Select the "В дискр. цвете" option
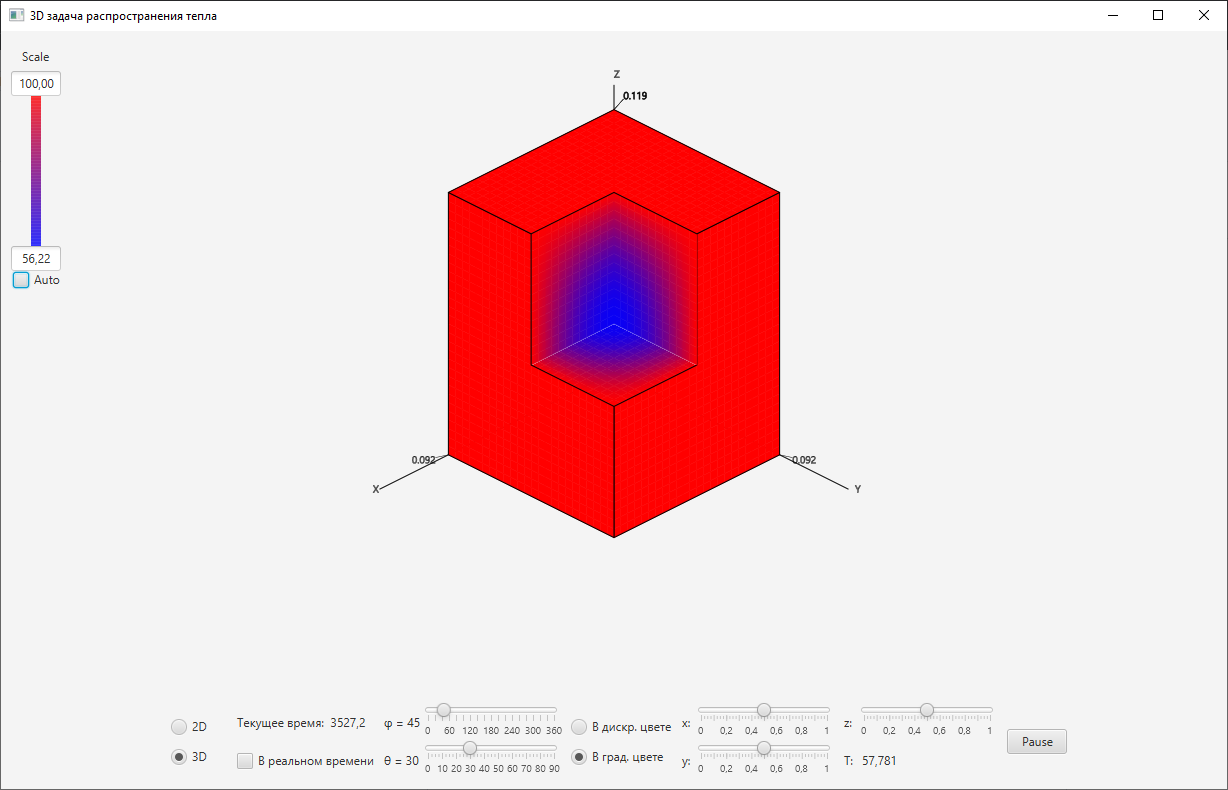 pos(578,727)
